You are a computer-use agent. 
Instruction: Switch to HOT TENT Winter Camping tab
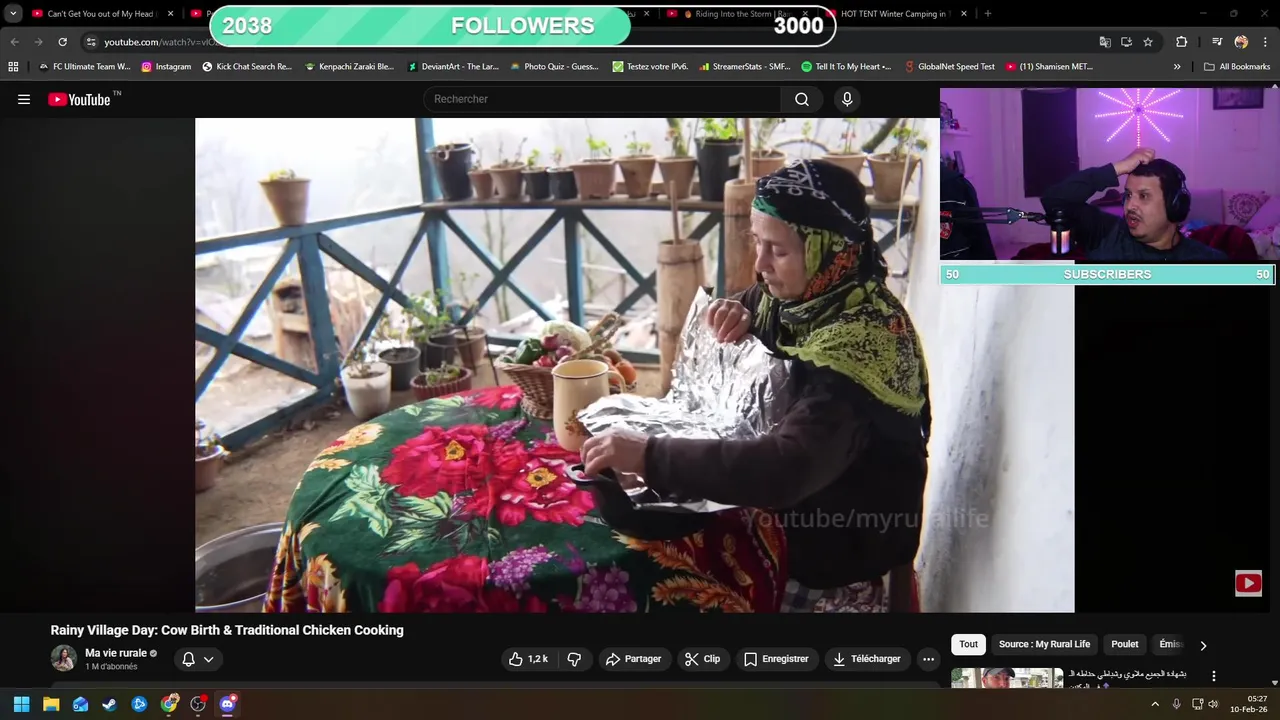(x=898, y=14)
